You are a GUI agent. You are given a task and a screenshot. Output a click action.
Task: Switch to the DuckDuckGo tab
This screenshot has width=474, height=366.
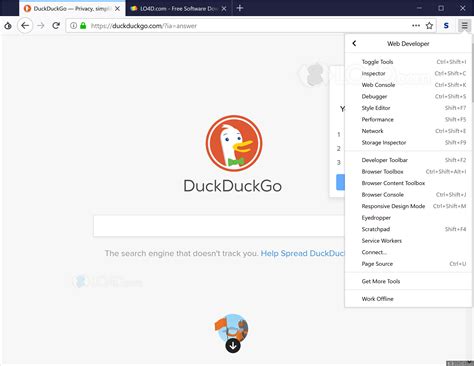72,9
